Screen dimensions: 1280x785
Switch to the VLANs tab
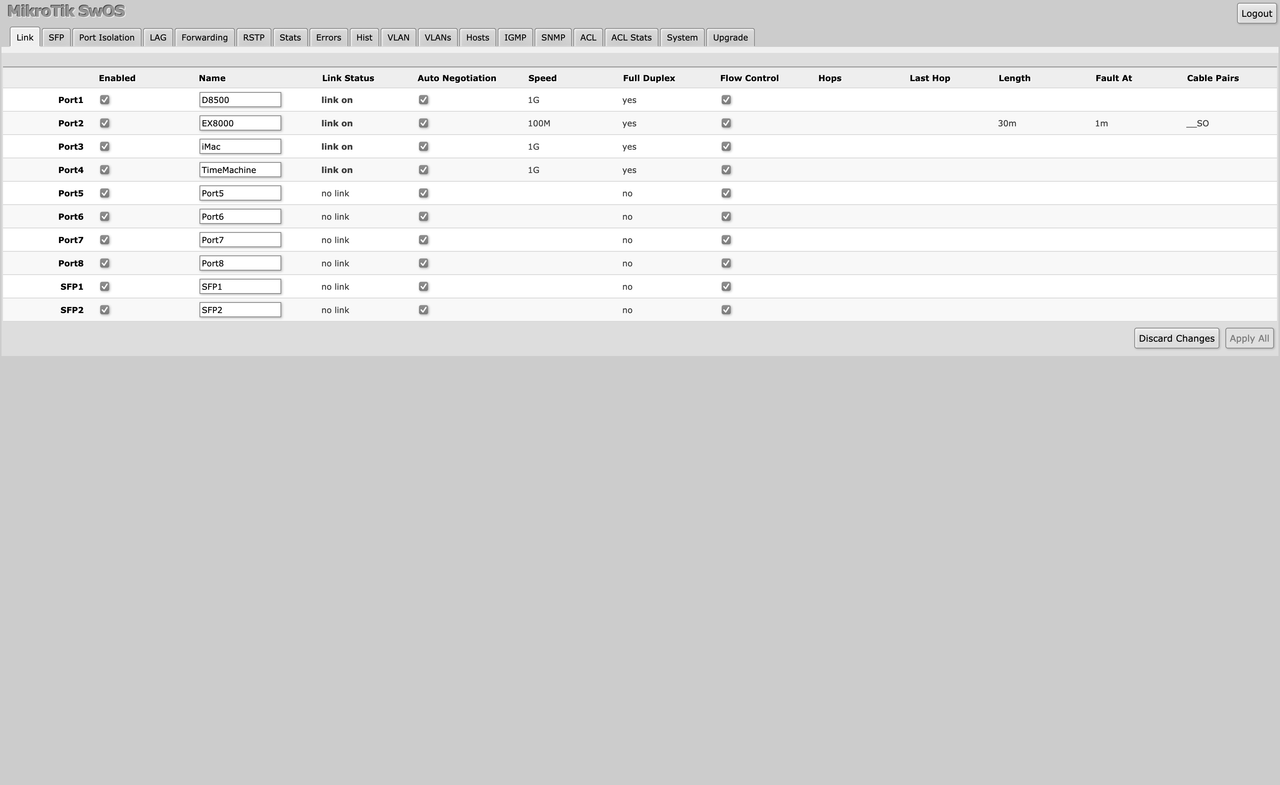(437, 37)
